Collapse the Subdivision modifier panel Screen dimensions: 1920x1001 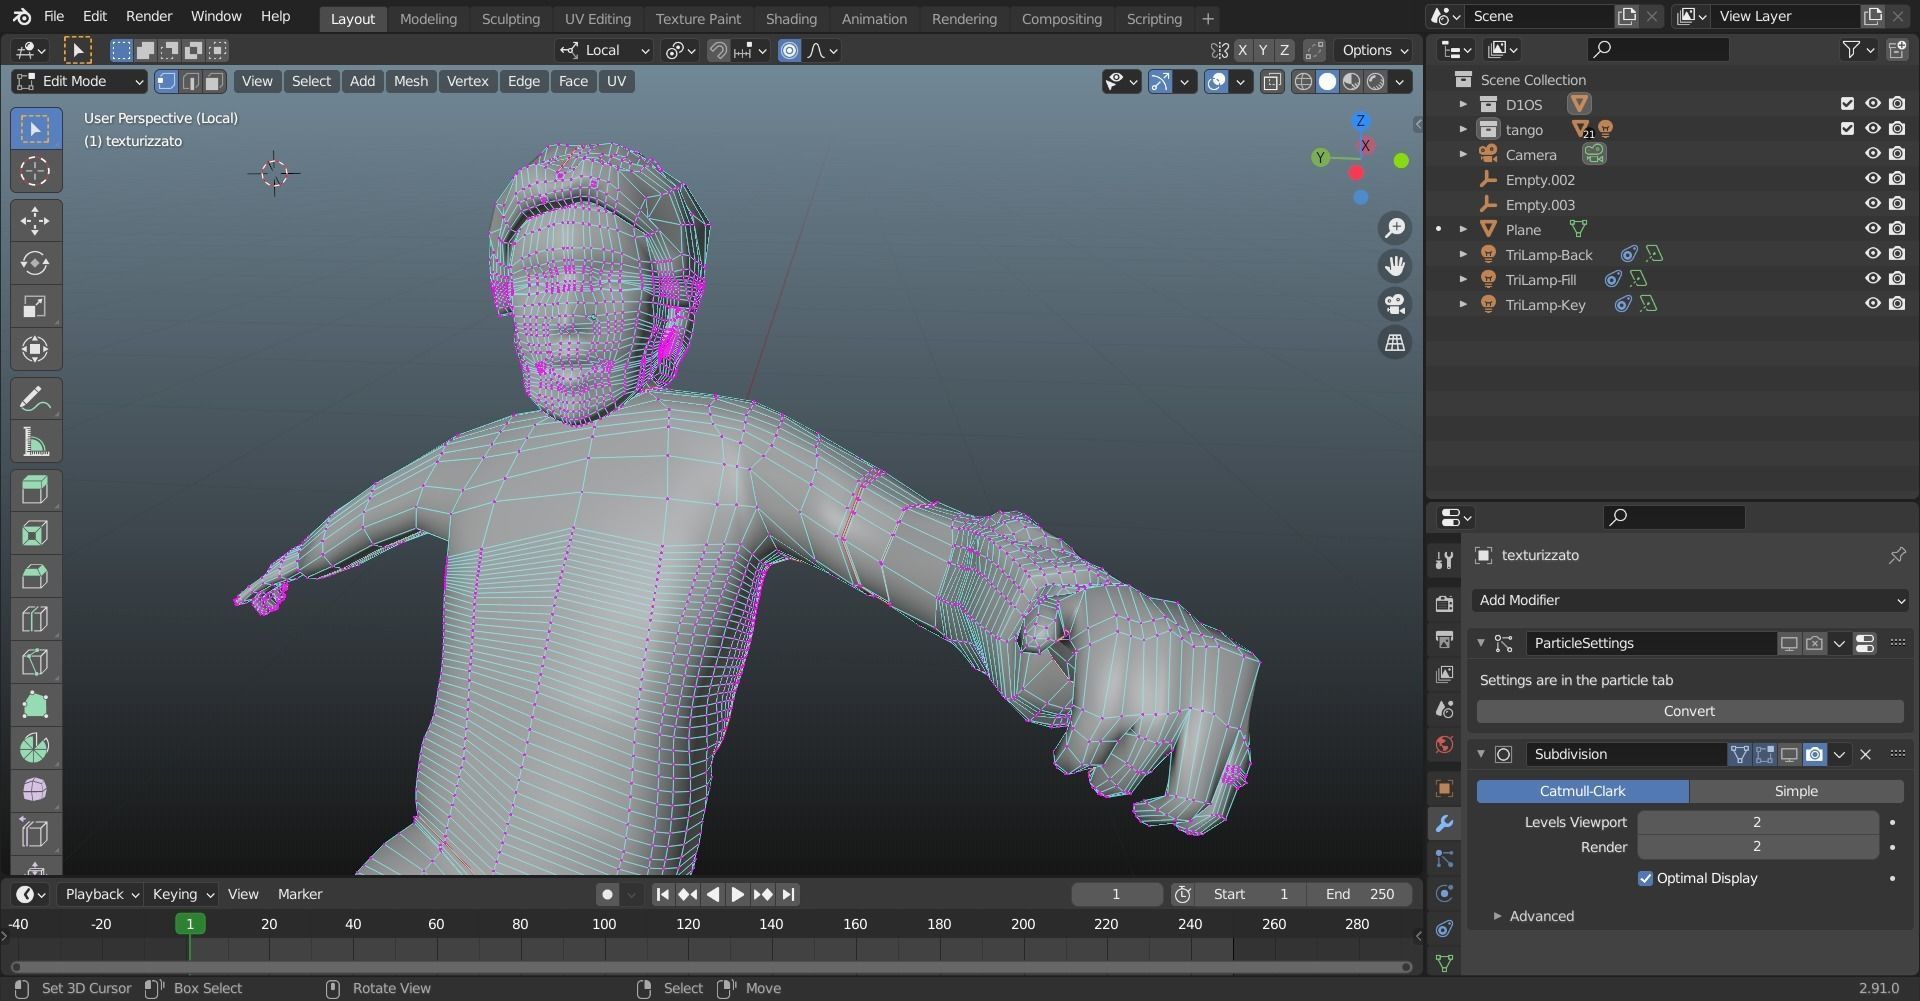(x=1481, y=754)
